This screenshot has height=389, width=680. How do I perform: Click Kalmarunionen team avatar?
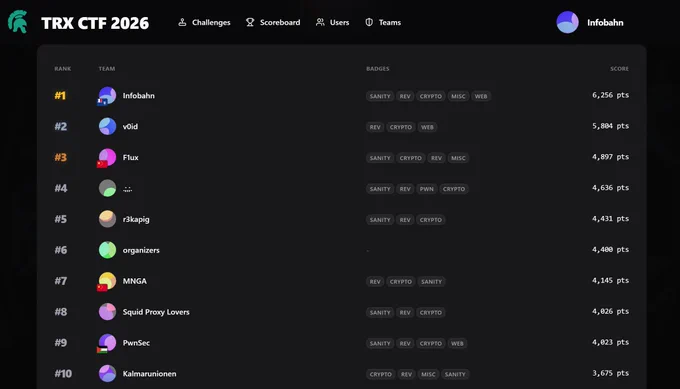pos(107,373)
